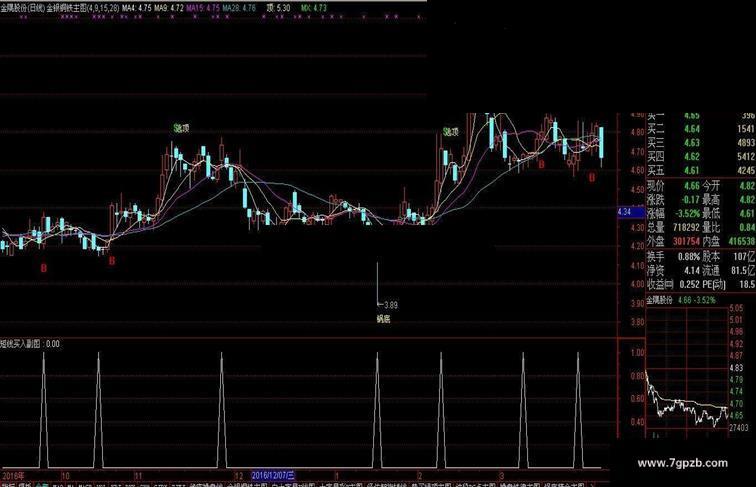Click the 27403 volume figure under mini chart
The height and width of the screenshot is (487, 756).
[739, 428]
